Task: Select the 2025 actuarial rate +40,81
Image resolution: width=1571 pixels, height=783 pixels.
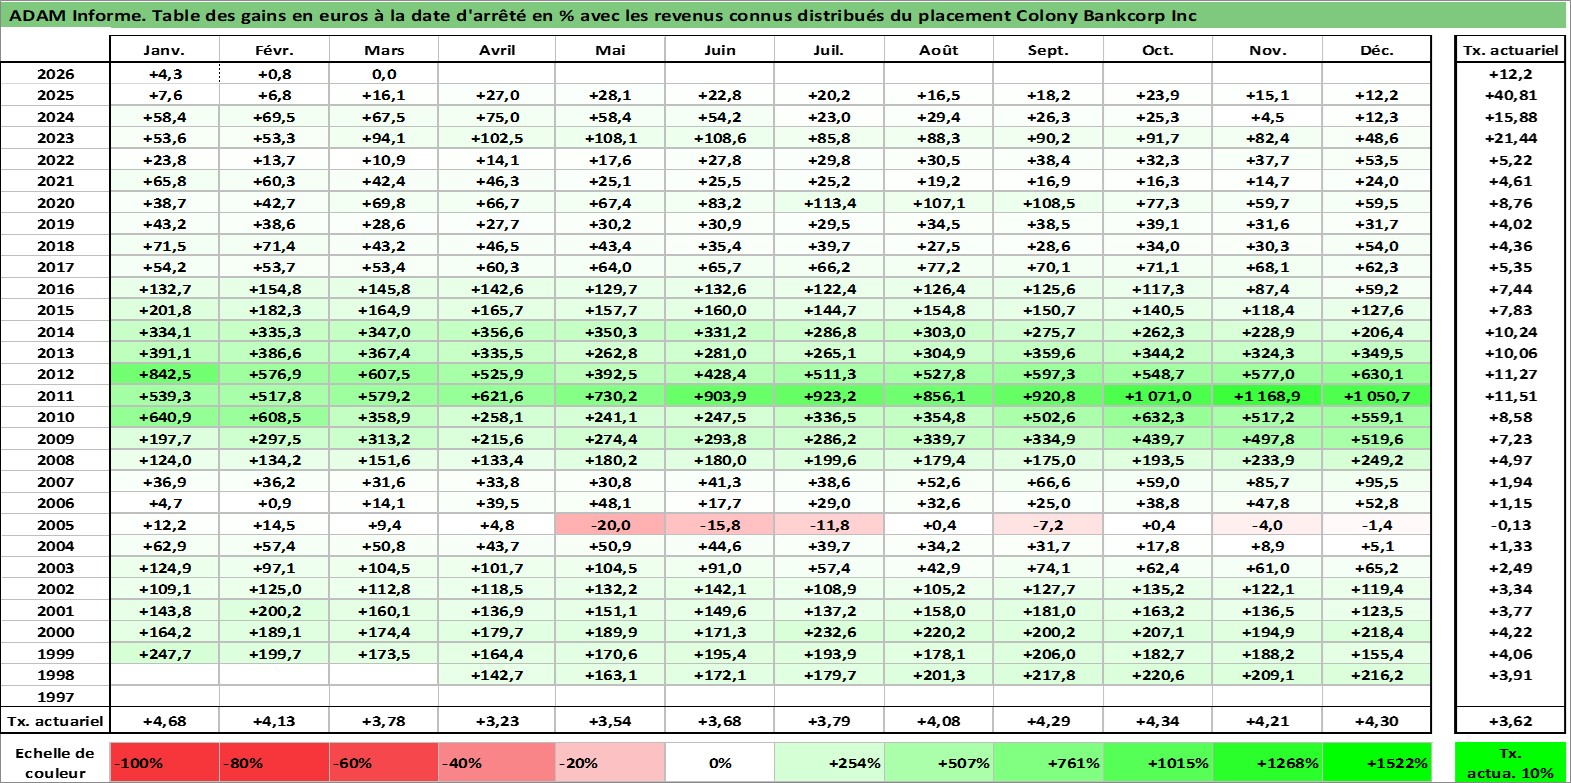Action: [1510, 95]
